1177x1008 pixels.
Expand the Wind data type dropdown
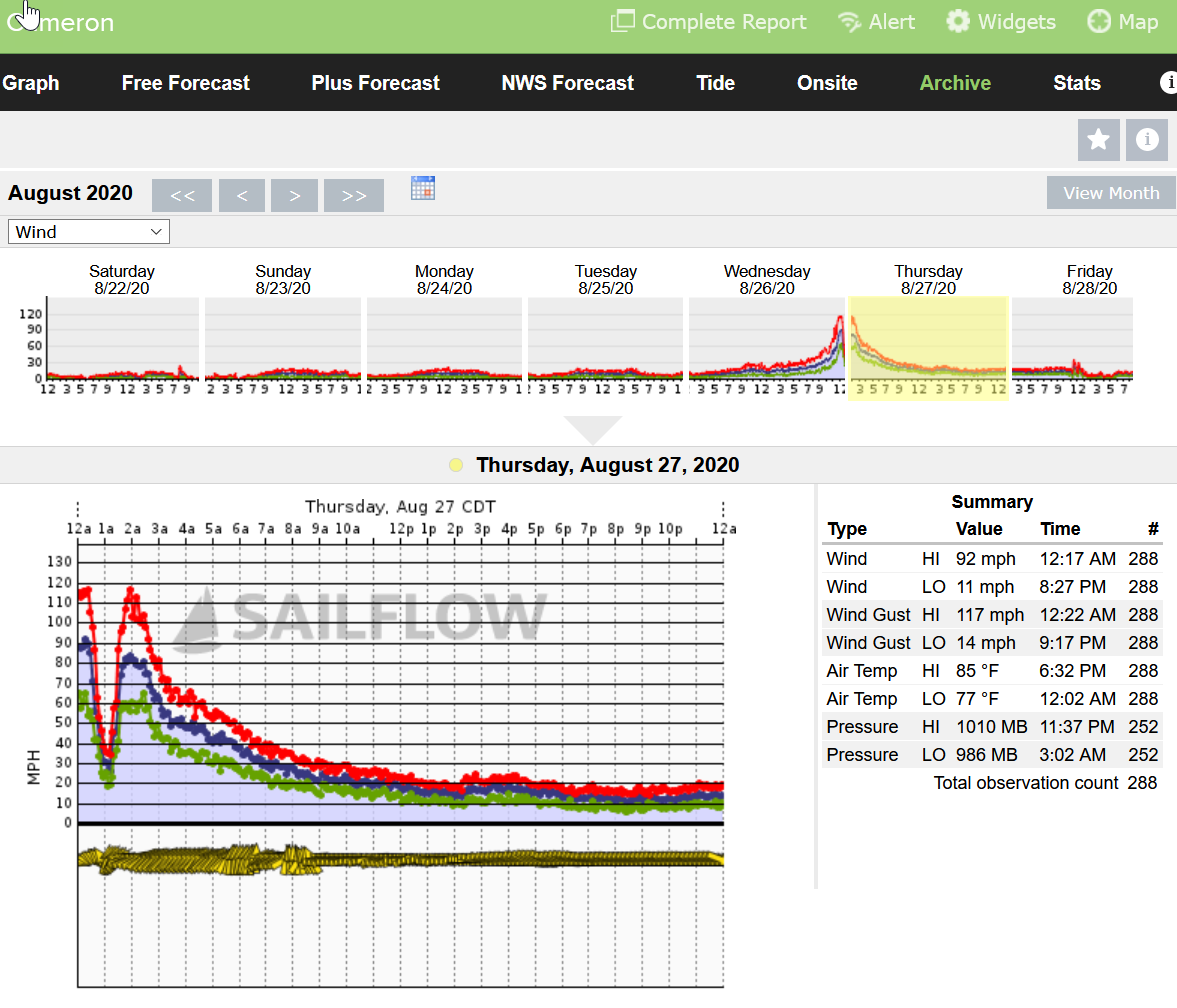point(89,232)
